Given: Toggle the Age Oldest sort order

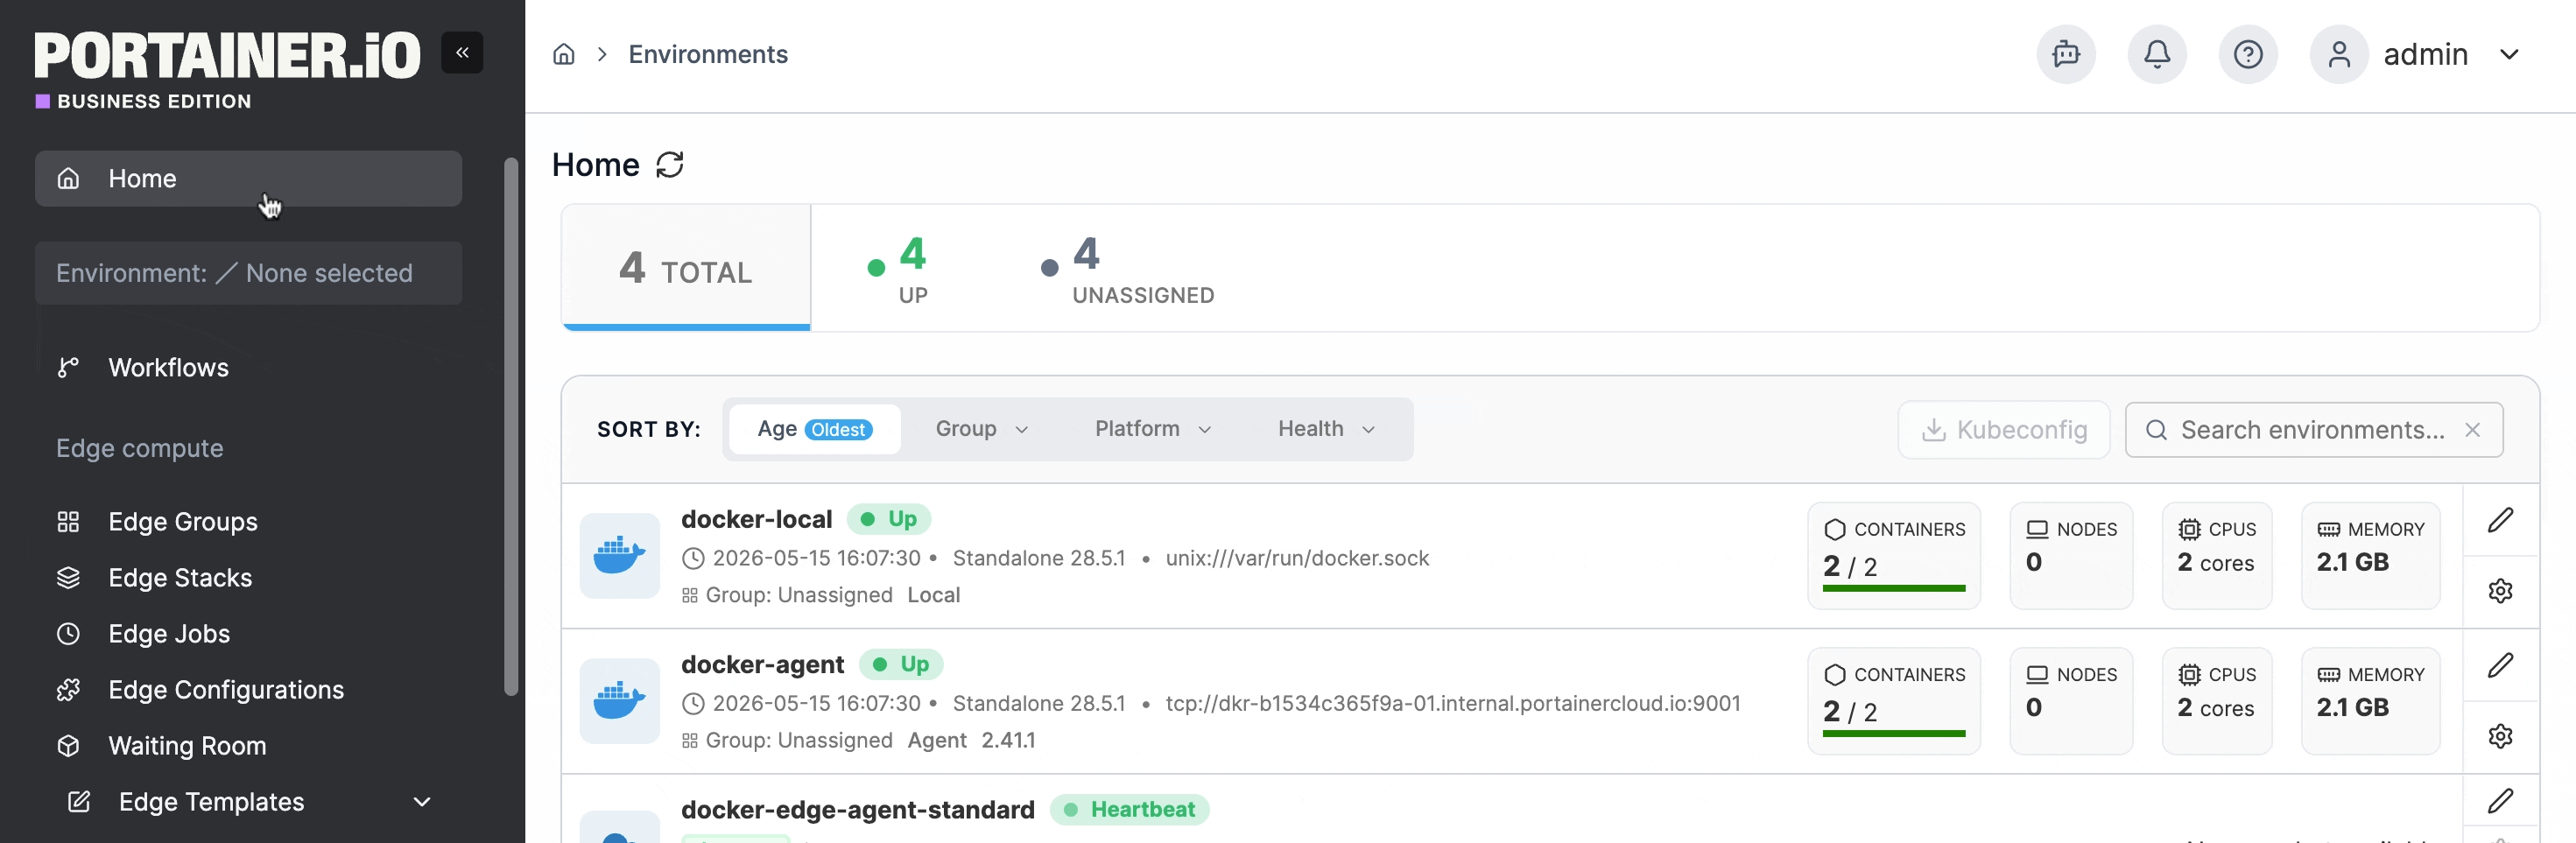Looking at the screenshot, I should click(815, 429).
